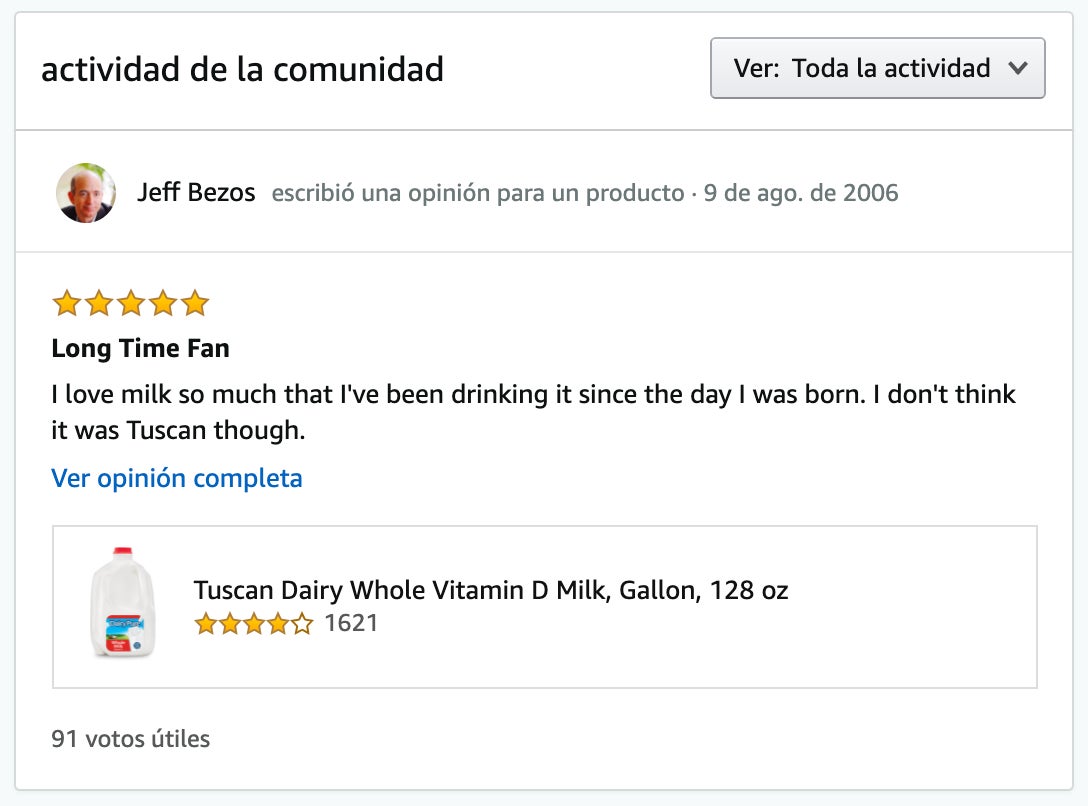This screenshot has height=806, width=1088.
Task: Click the chevron arrow on the activity filter
Action: click(x=1019, y=68)
